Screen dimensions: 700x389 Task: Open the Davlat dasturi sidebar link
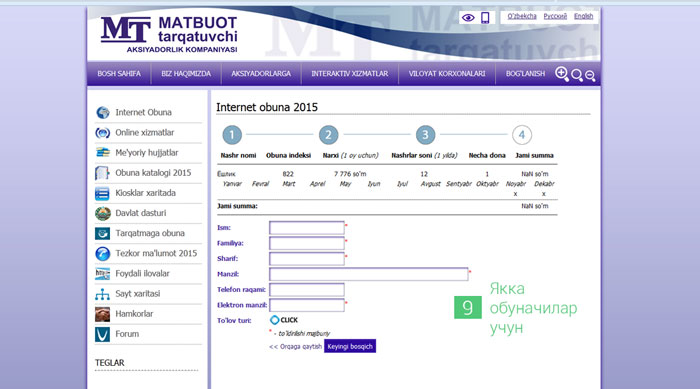pyautogui.click(x=141, y=213)
